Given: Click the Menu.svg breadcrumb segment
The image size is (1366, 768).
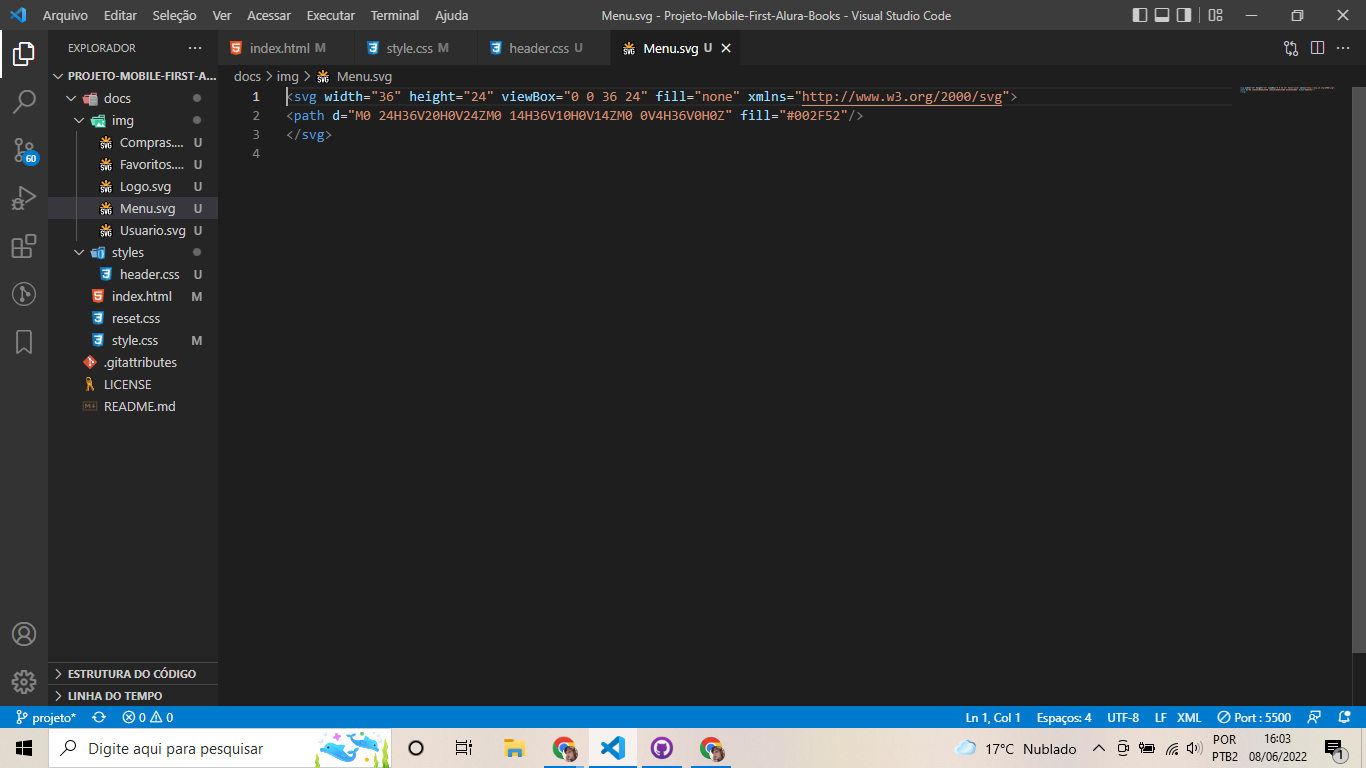Looking at the screenshot, I should tap(355, 76).
